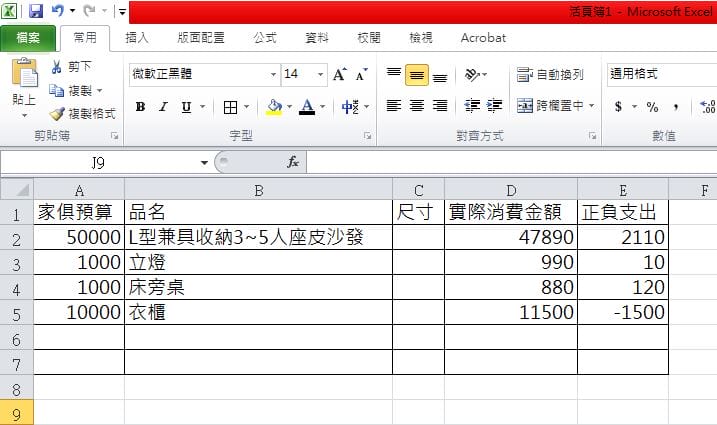Expand the Name Box dropdown arrow
Viewport: 717px width, 425px height.
tap(204, 163)
